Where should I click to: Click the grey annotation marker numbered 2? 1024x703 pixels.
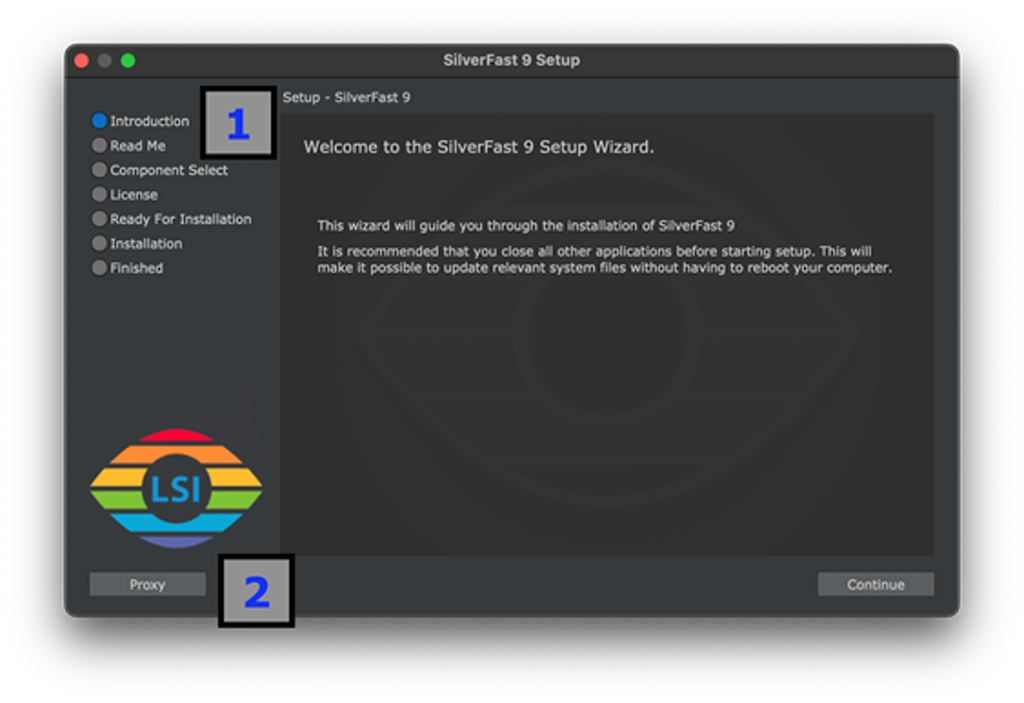coord(257,591)
